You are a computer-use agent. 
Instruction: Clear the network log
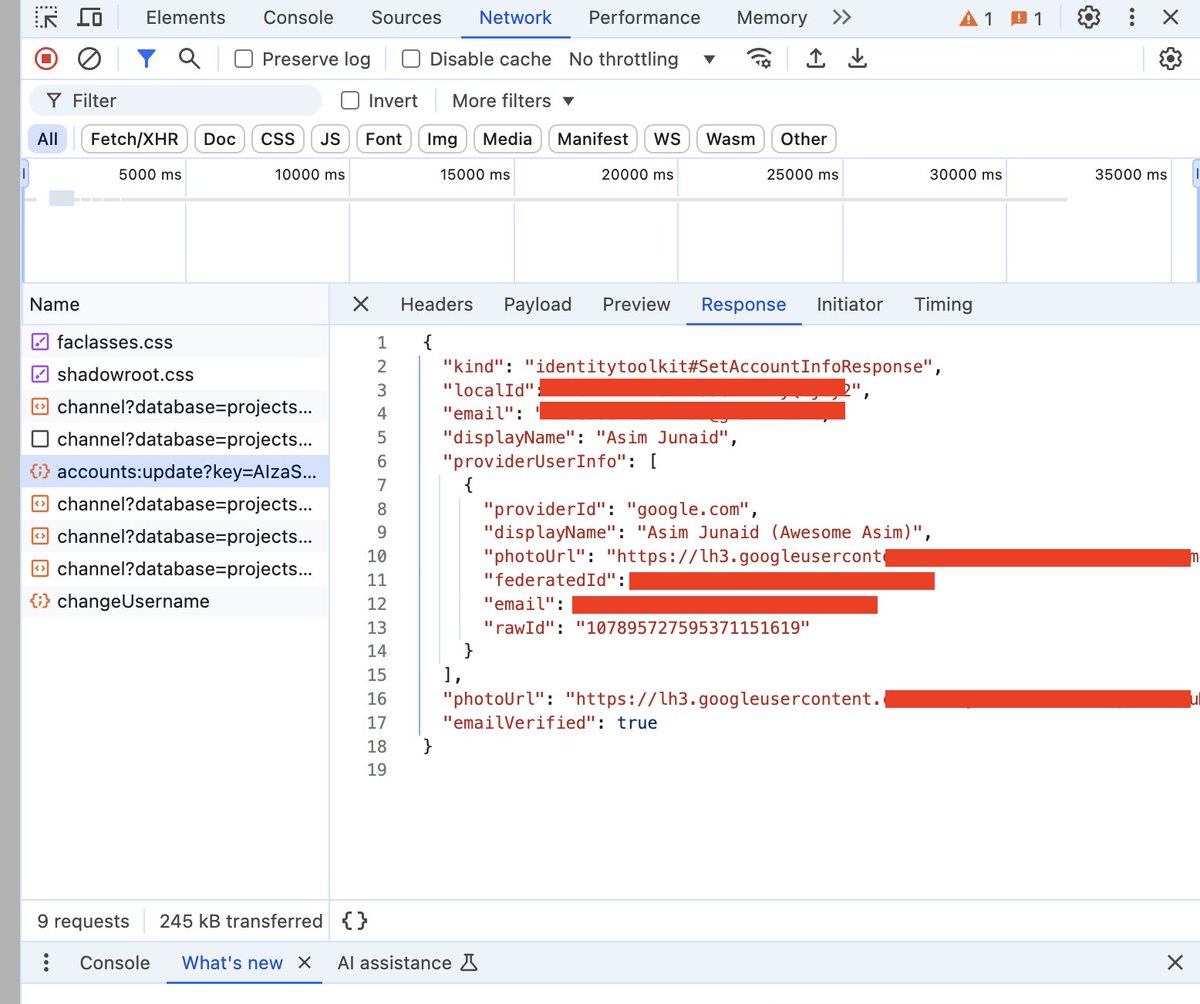pos(89,59)
